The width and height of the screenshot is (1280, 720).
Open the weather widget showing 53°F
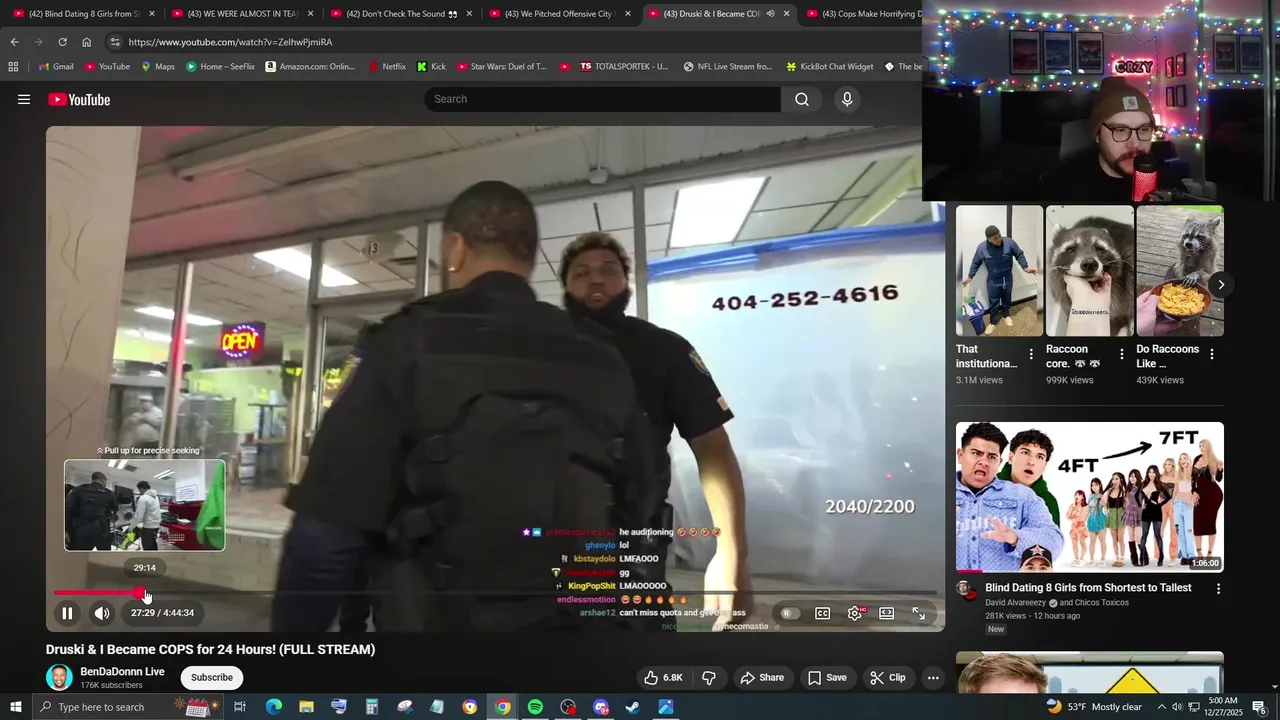[1094, 707]
